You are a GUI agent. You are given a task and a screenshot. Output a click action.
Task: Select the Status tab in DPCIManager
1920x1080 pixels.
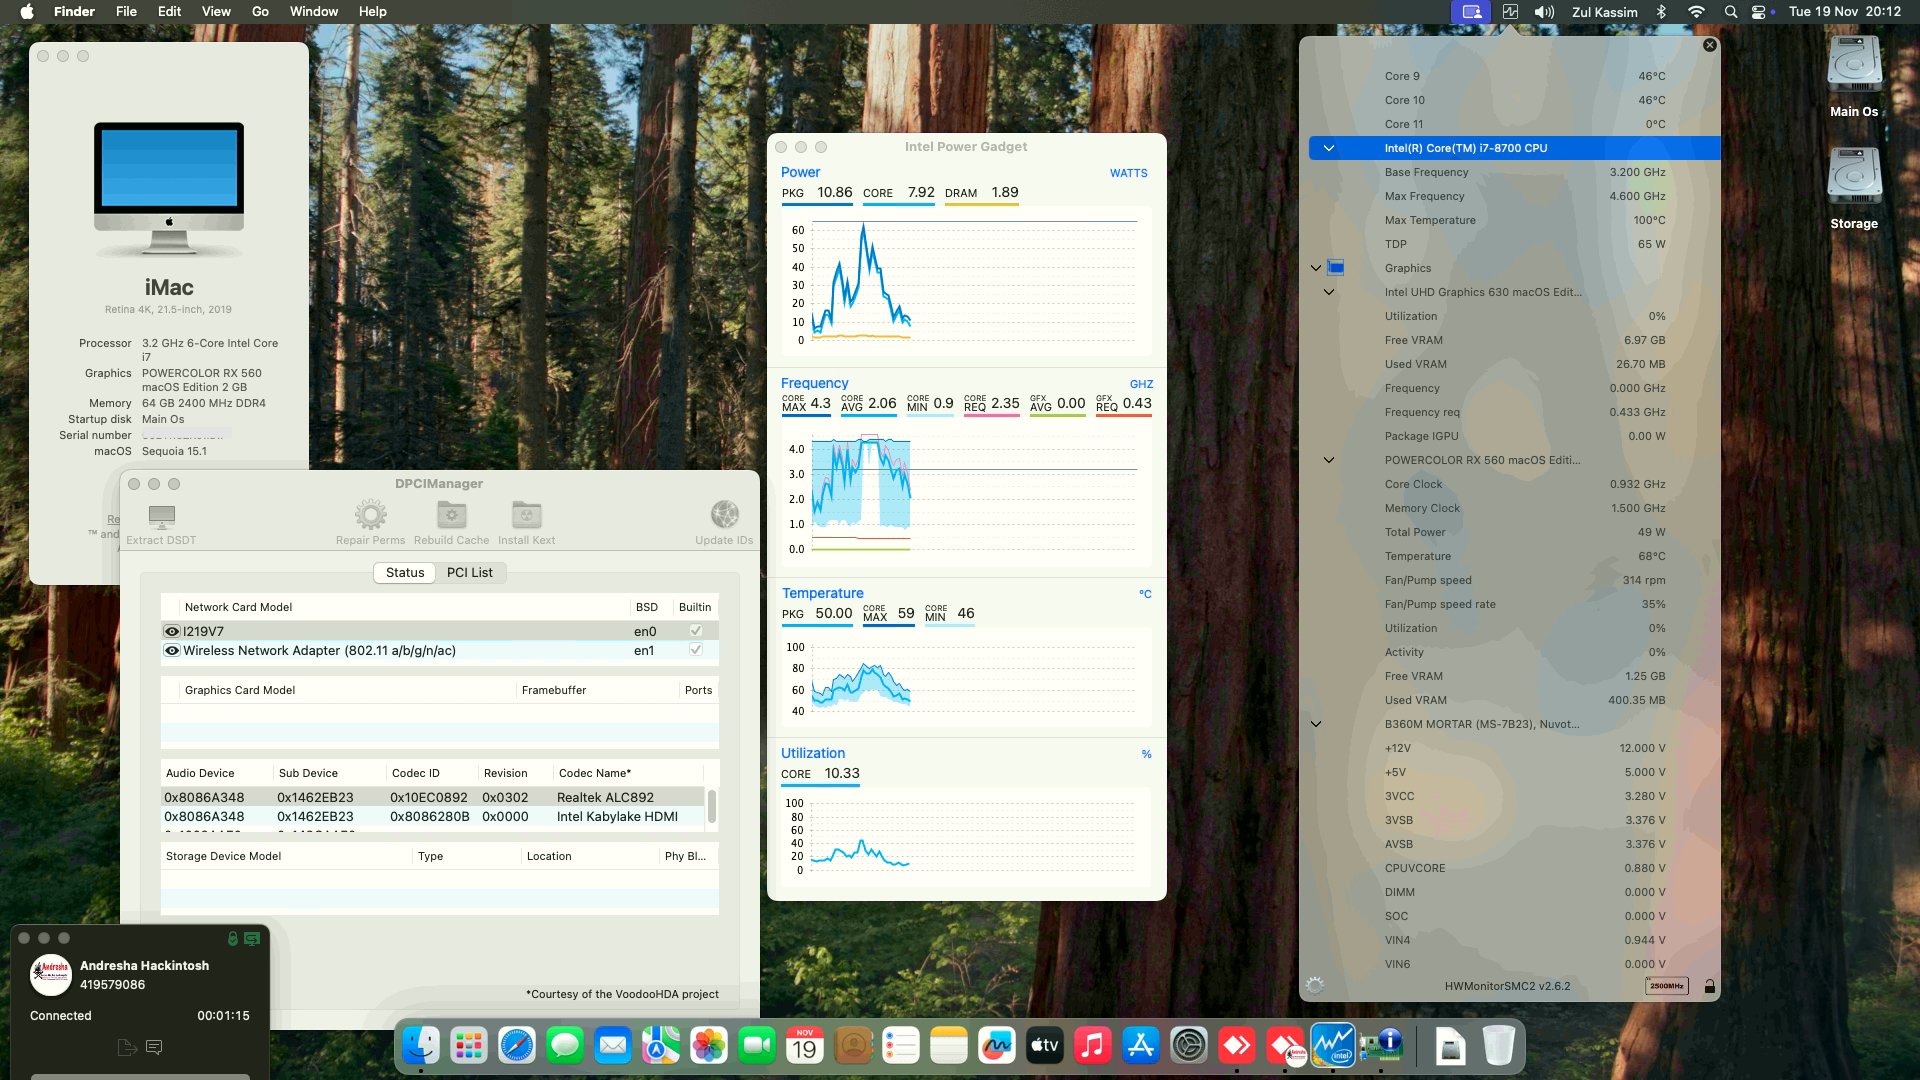pos(405,572)
